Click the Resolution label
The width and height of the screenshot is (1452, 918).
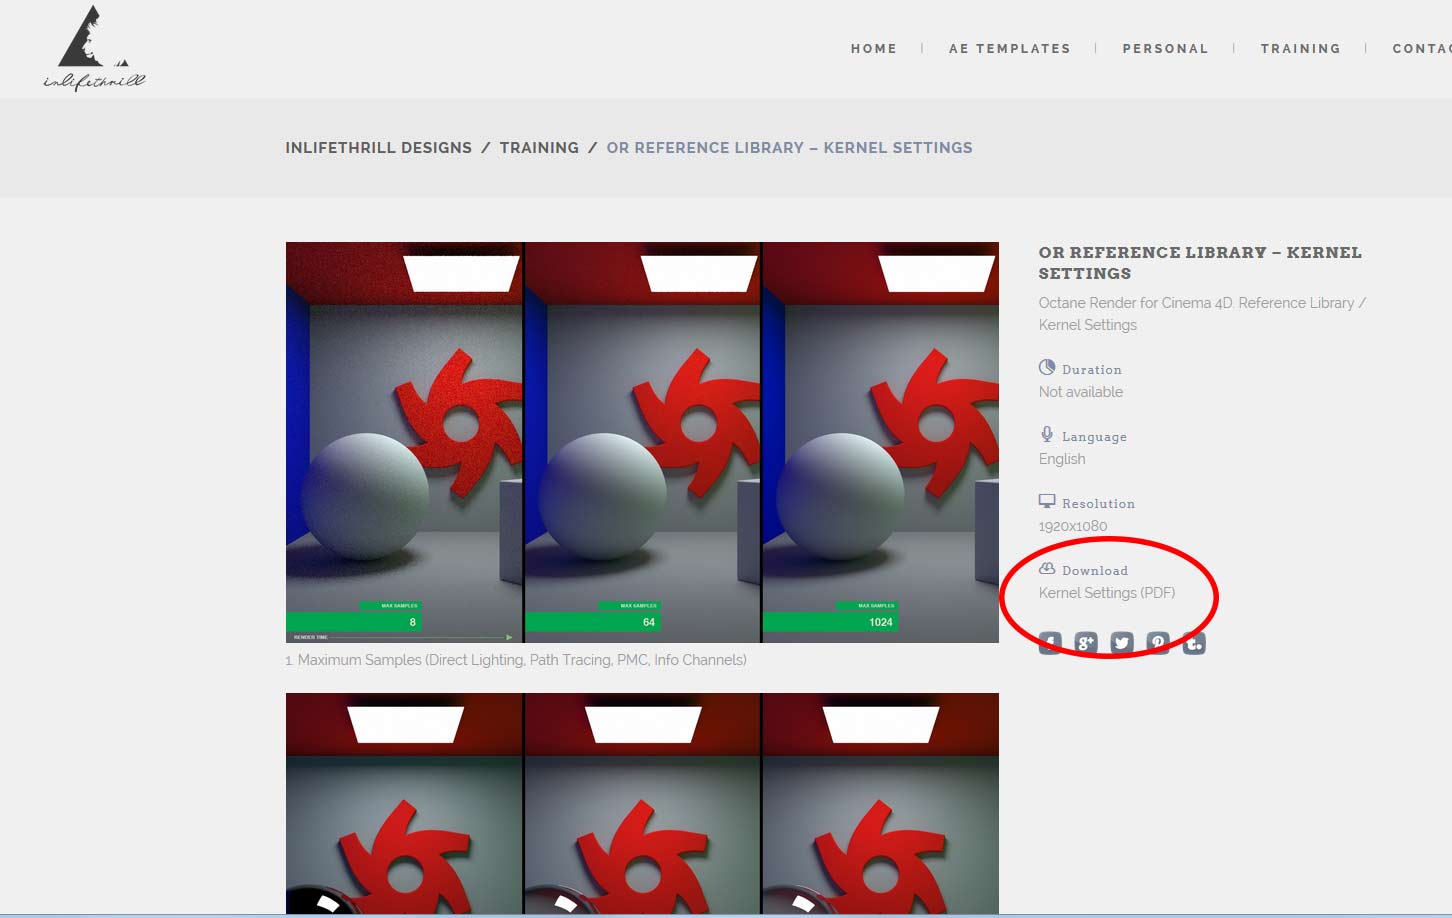pyautogui.click(x=1098, y=504)
